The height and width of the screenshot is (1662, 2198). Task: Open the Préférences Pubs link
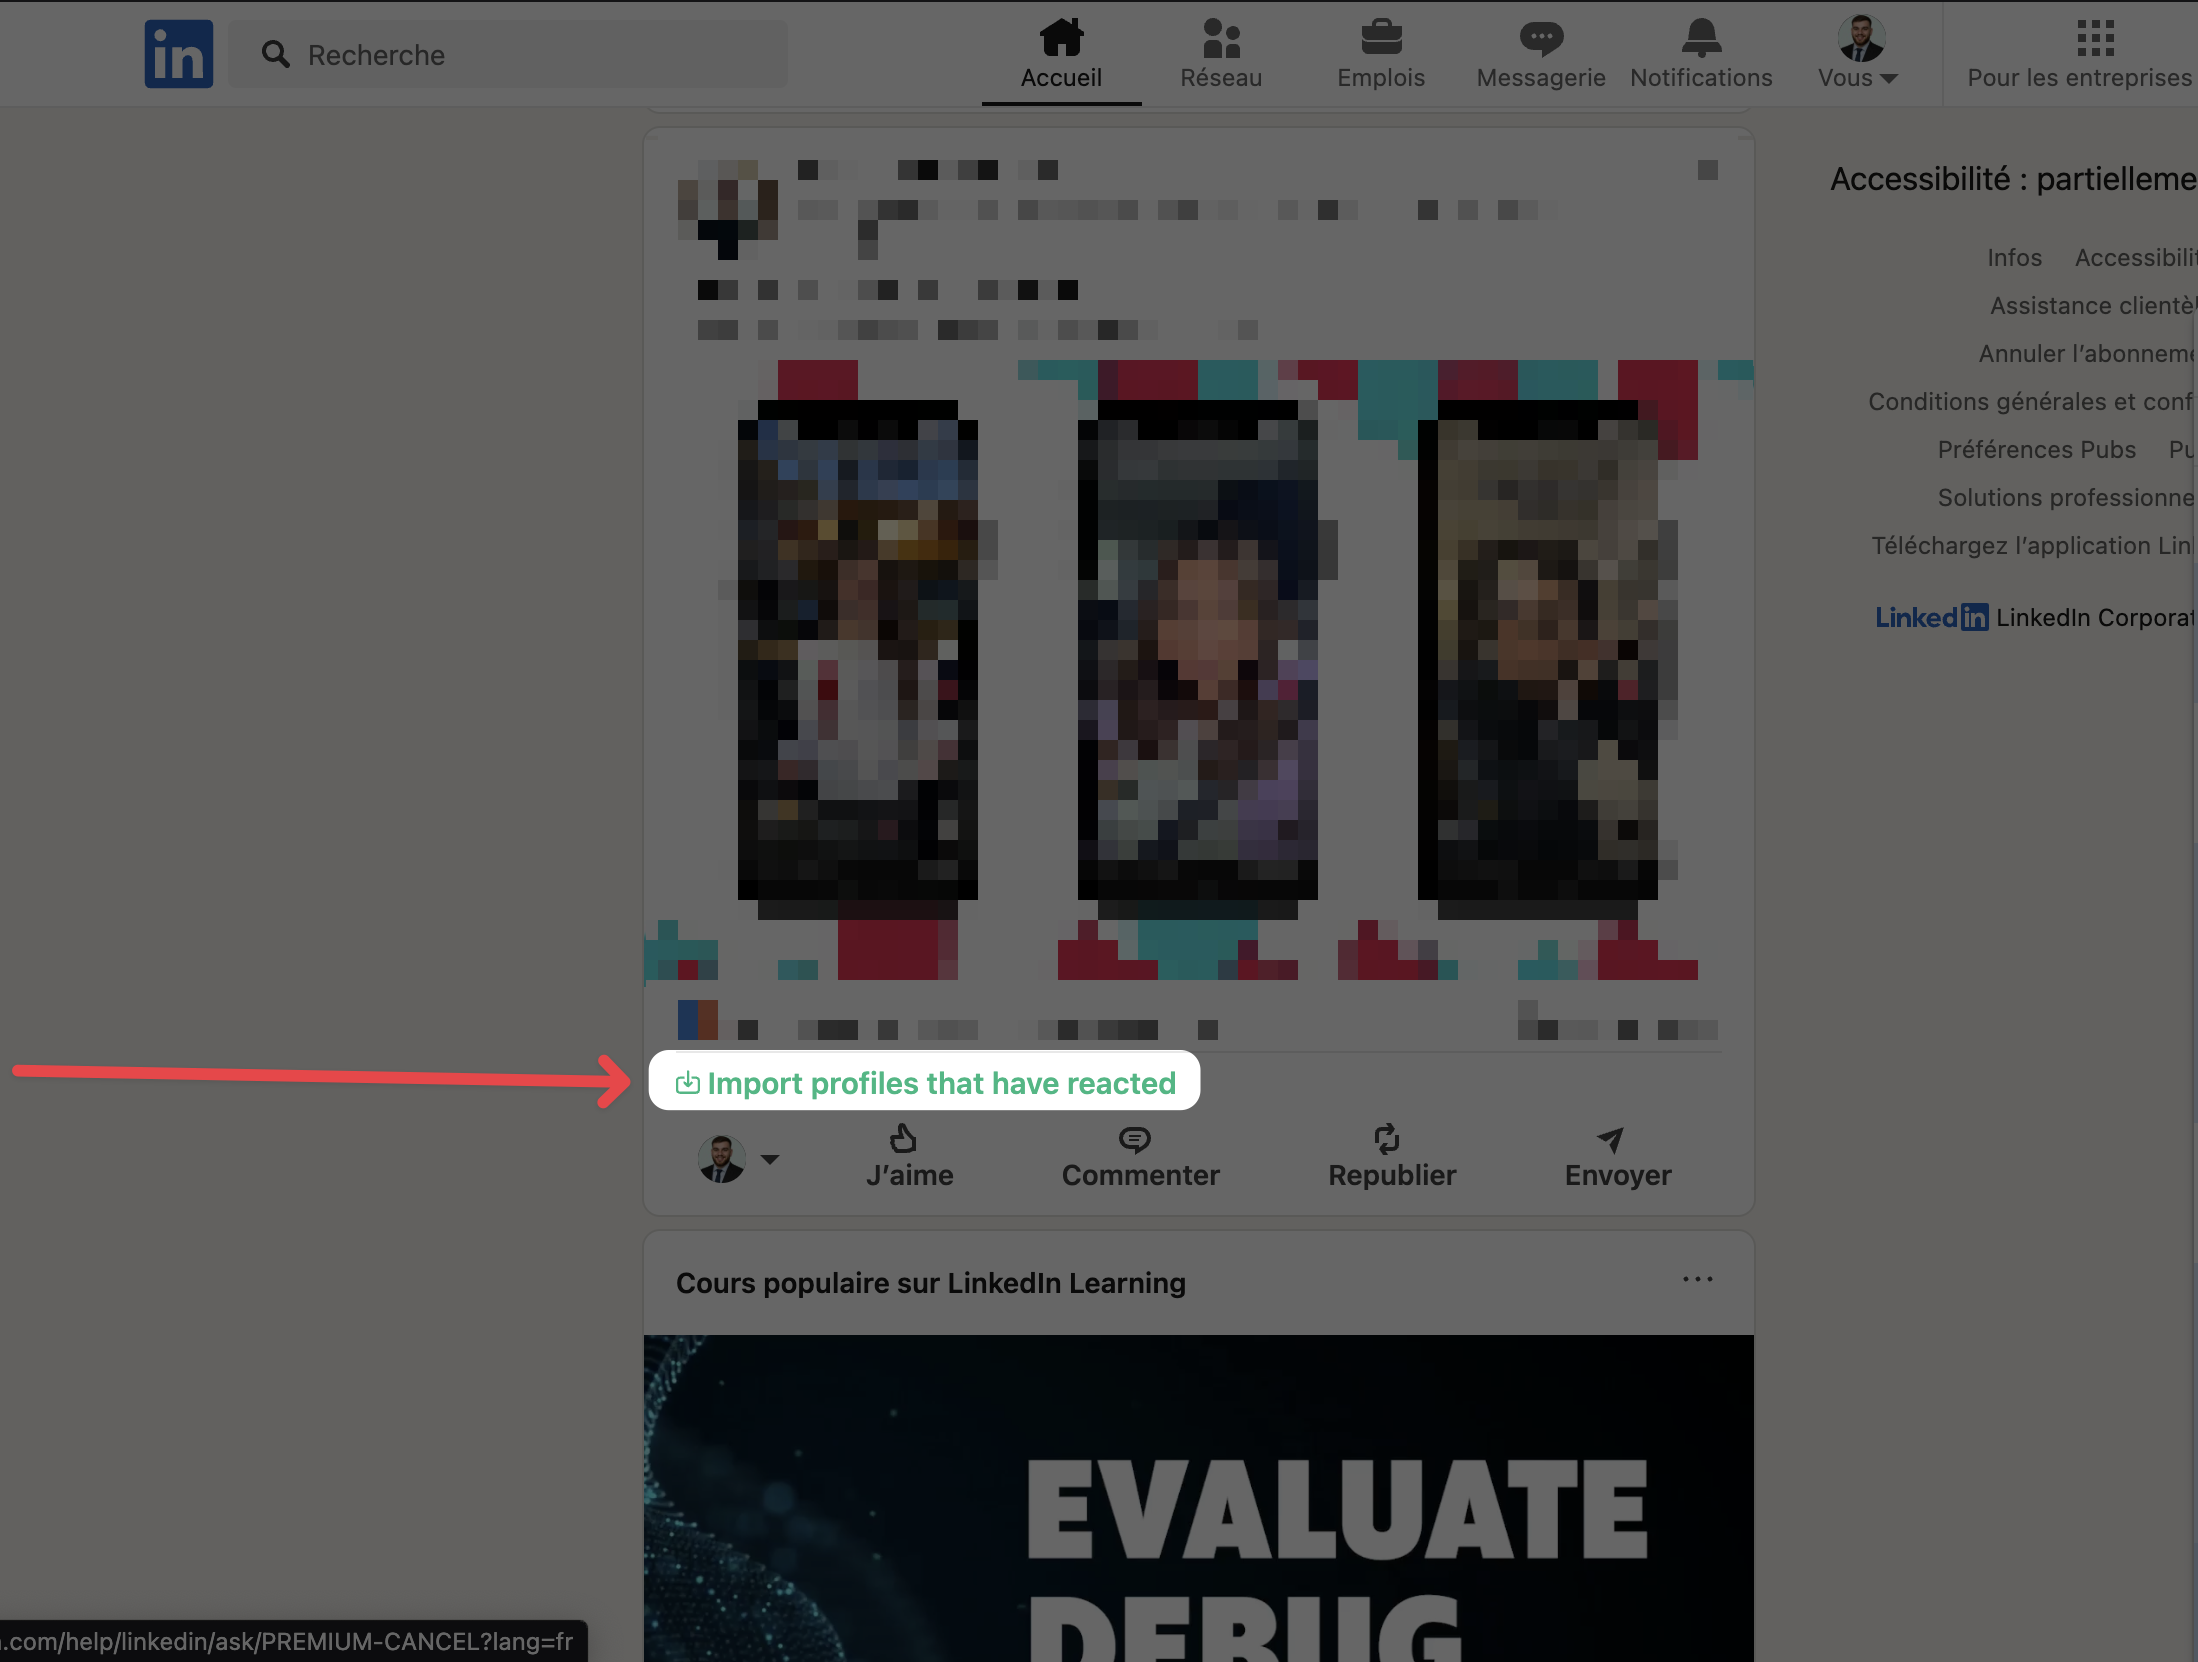[2036, 449]
